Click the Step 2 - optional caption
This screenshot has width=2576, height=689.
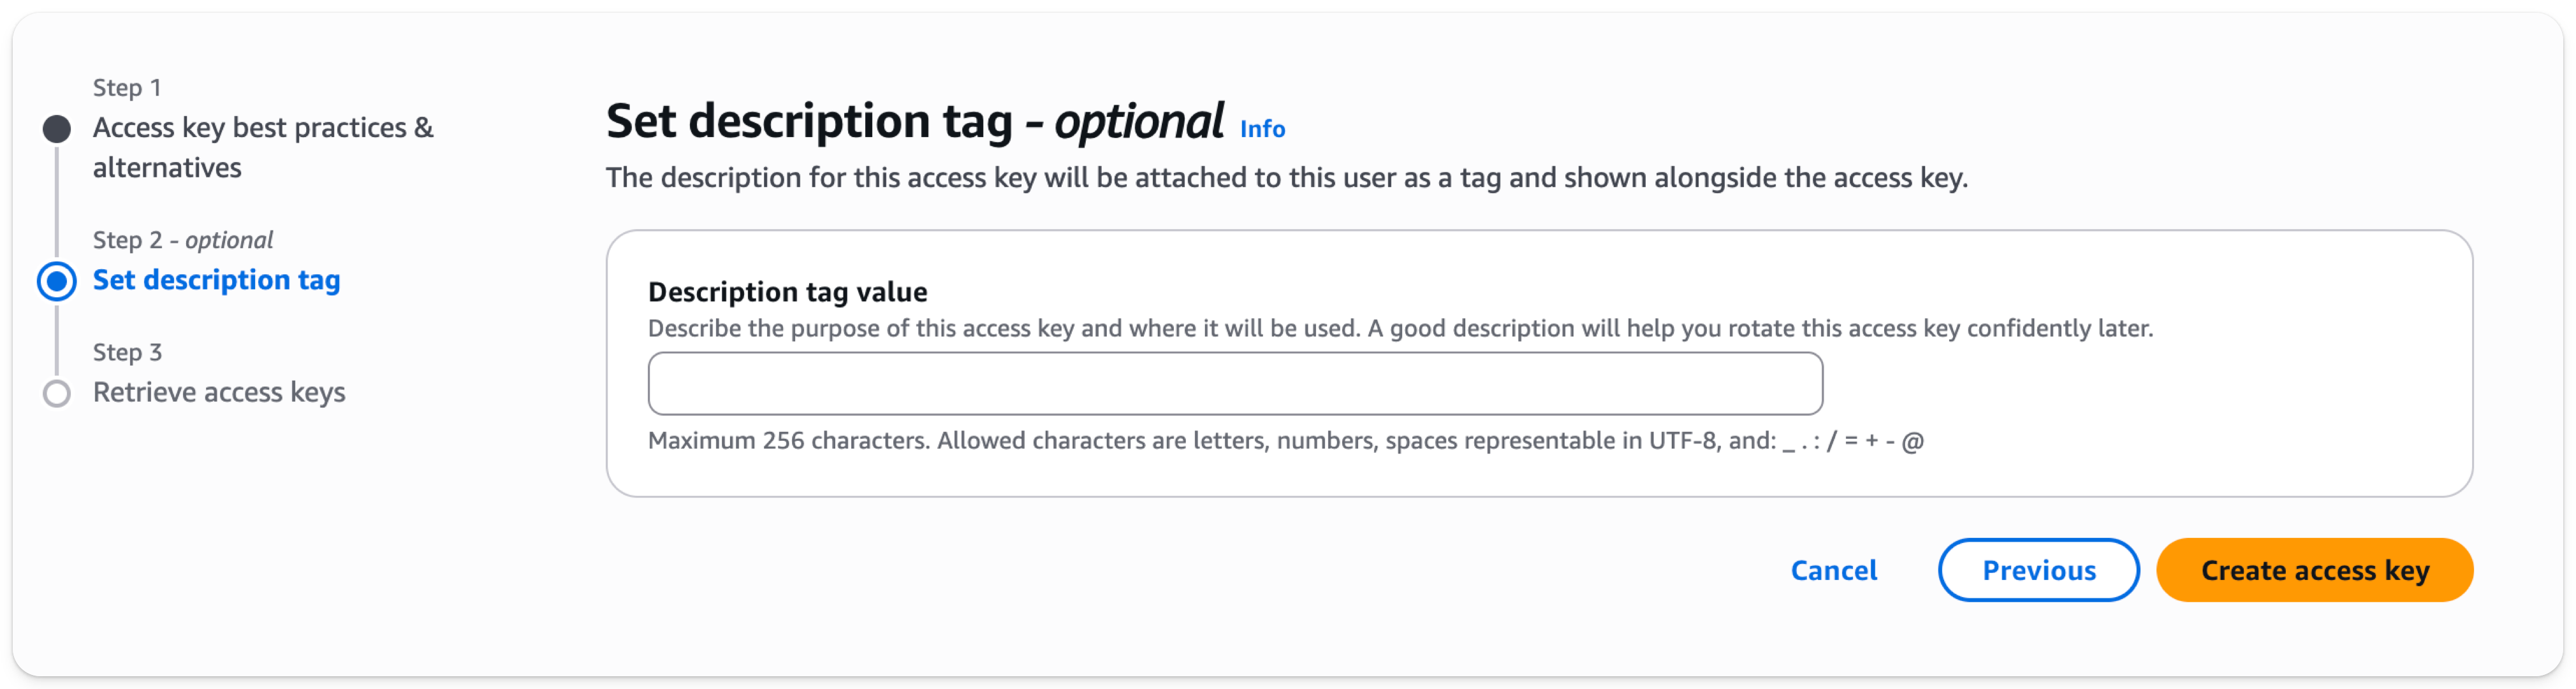click(182, 240)
